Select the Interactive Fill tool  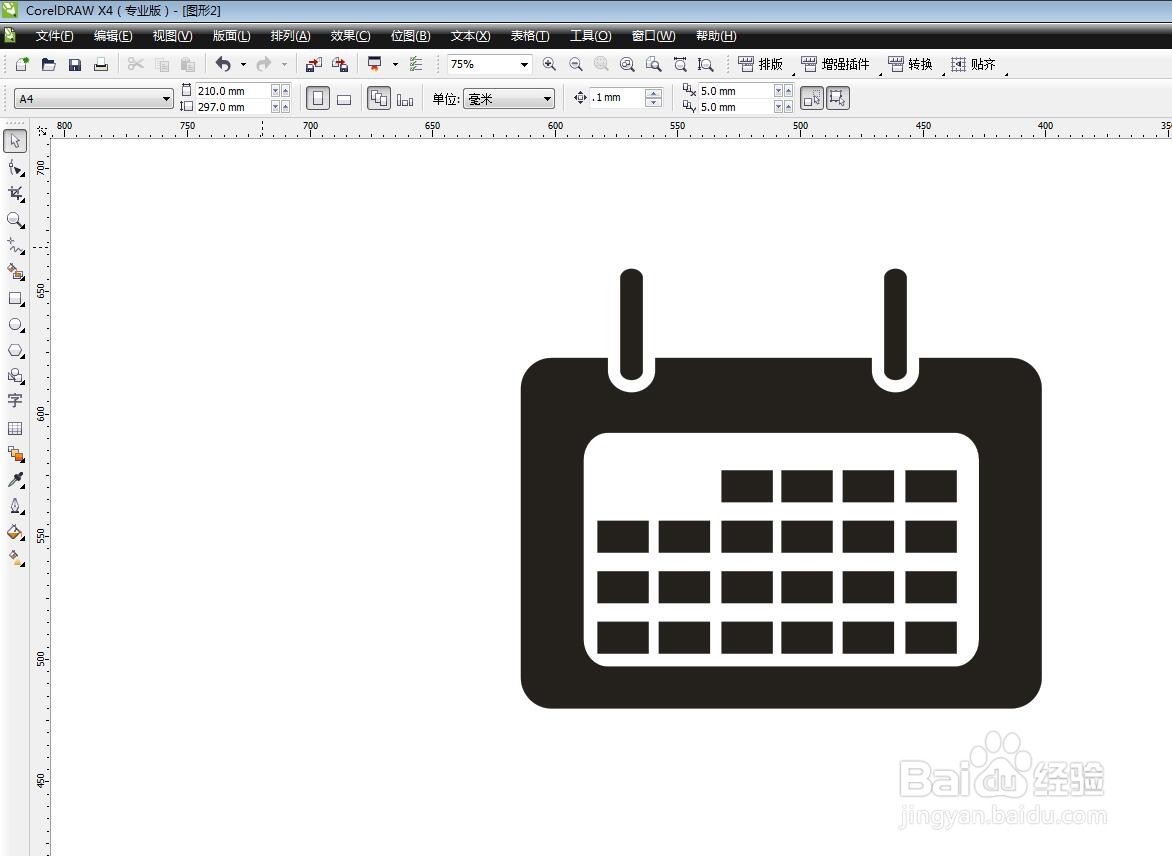tap(15, 558)
